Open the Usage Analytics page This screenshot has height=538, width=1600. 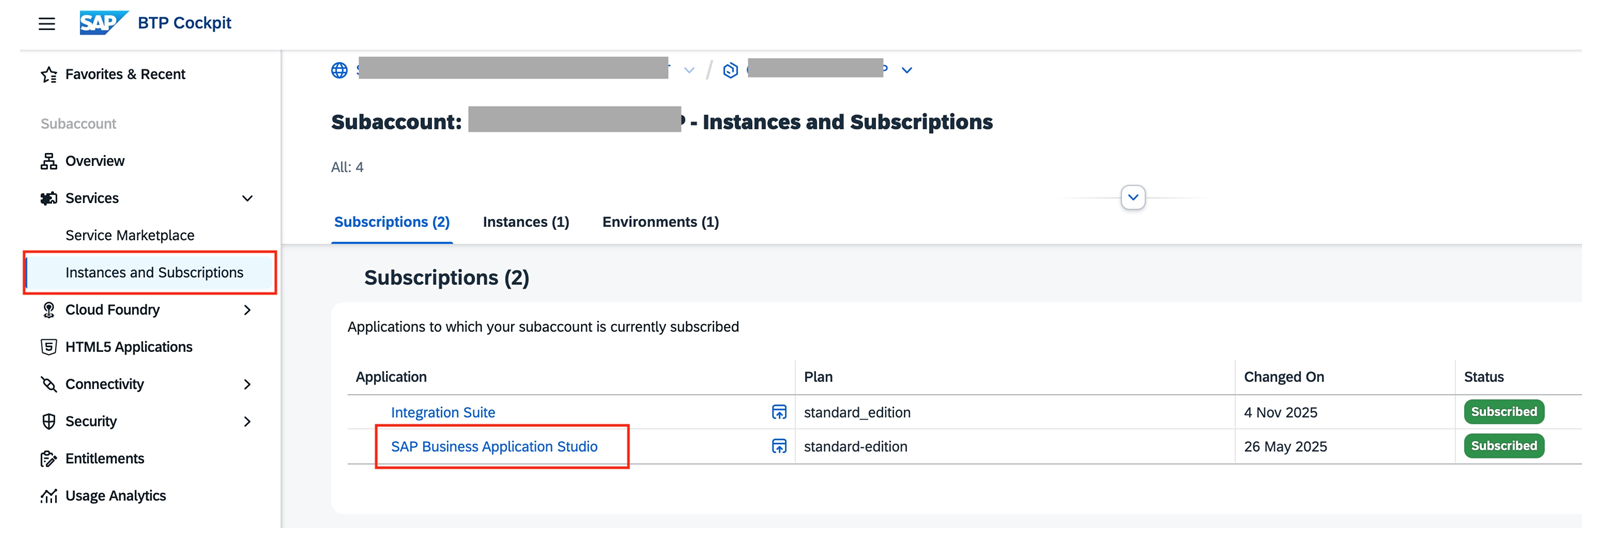(116, 496)
